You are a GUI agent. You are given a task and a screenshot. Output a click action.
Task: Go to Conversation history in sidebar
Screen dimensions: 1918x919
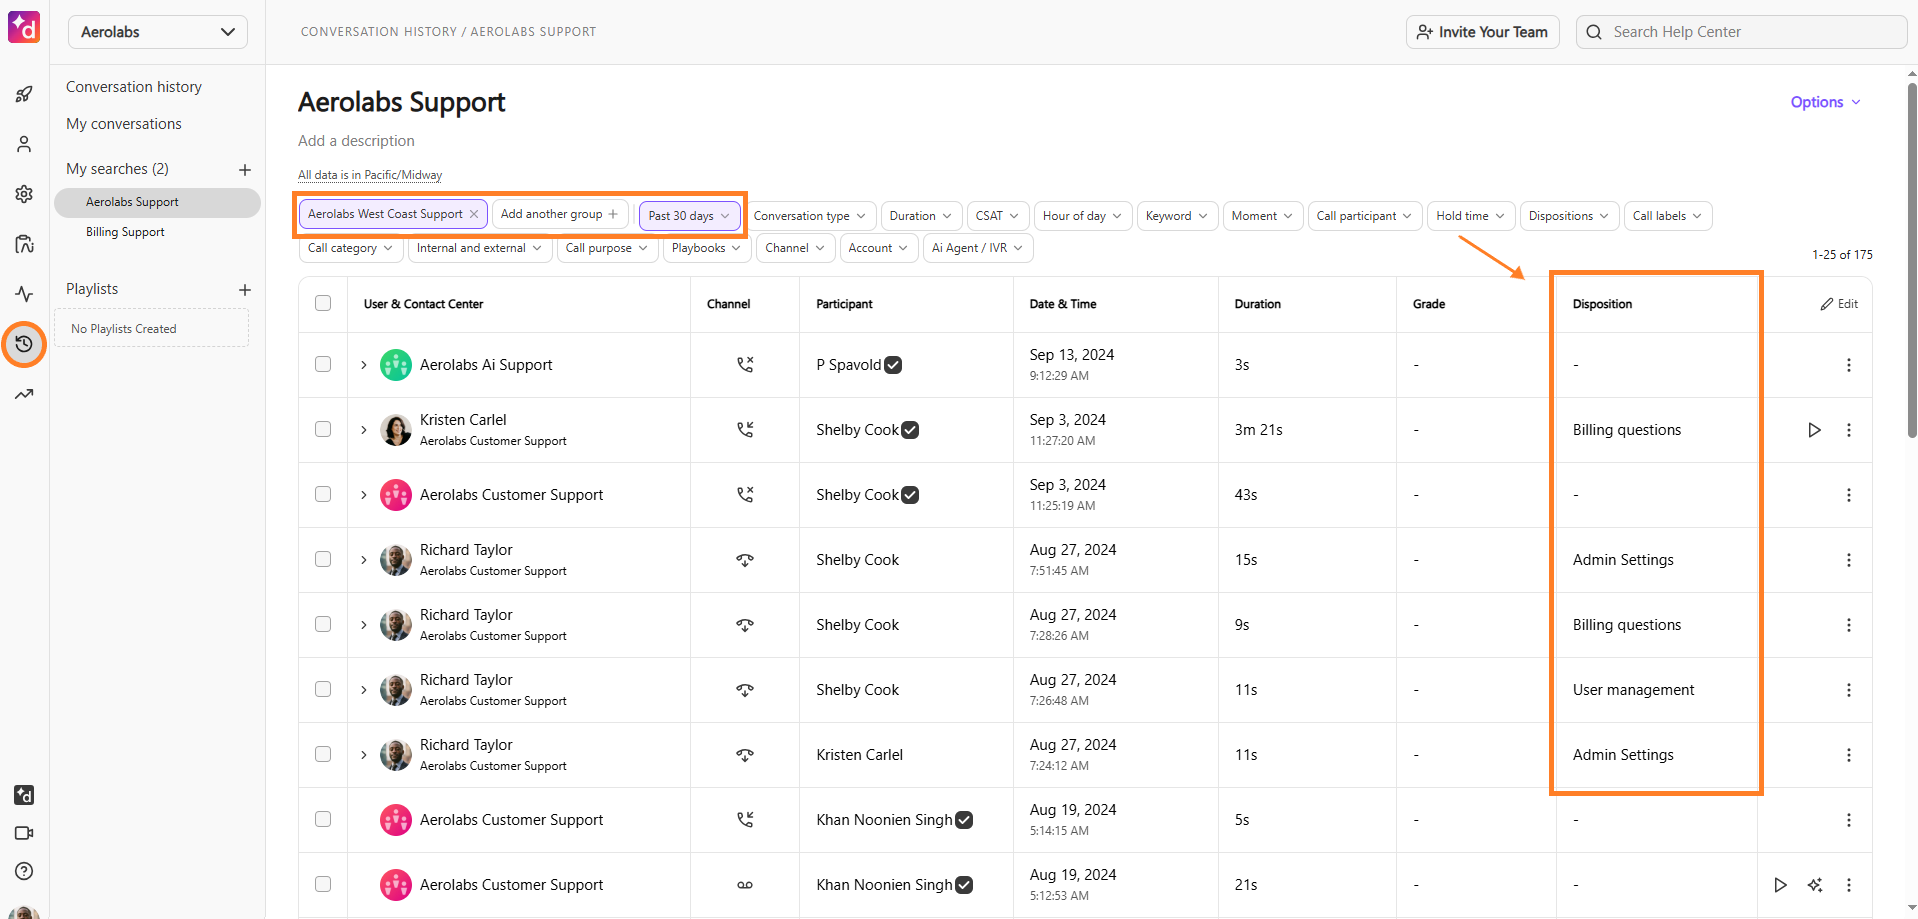(134, 87)
